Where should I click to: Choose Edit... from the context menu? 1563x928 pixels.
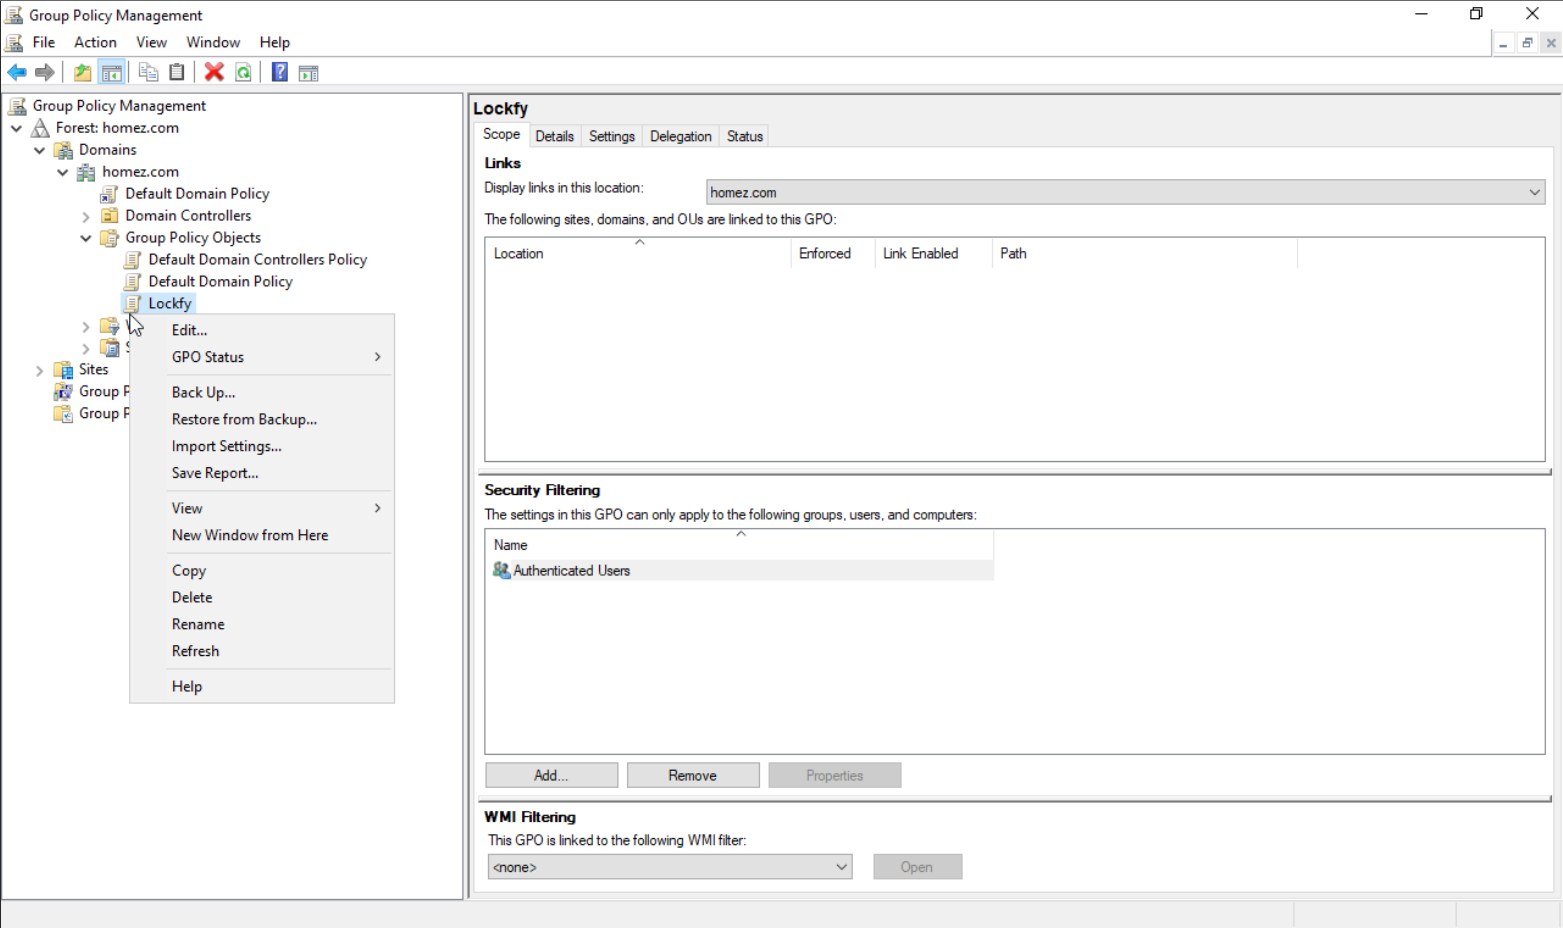point(262,330)
